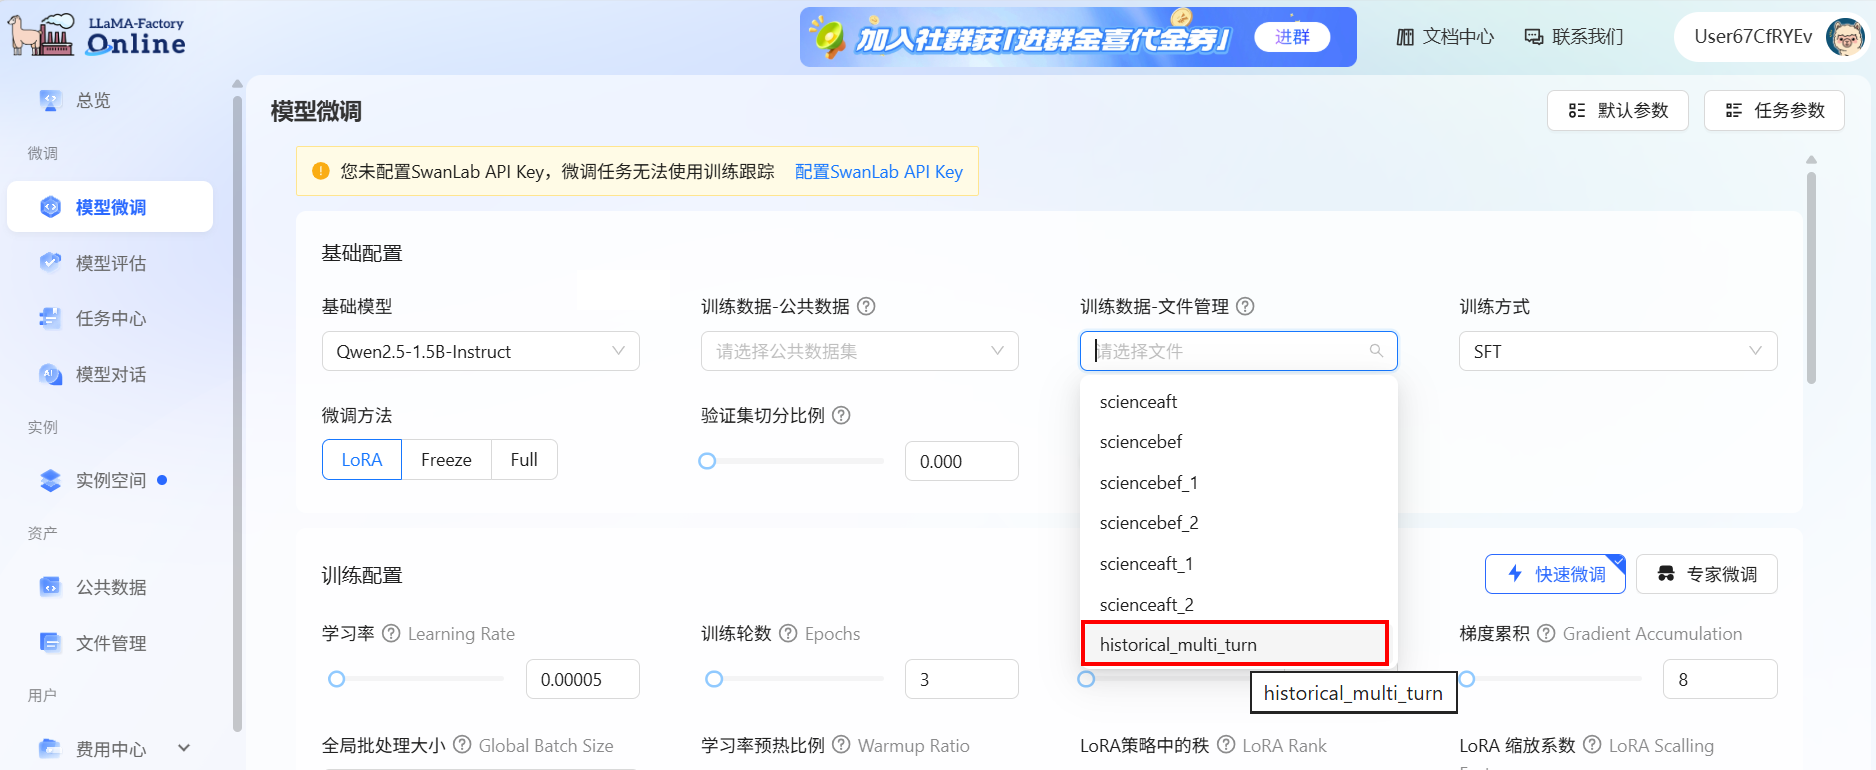Viewport: 1876px width, 770px height.
Task: Click the help icon beside 验证集切分比例
Action: tap(841, 415)
